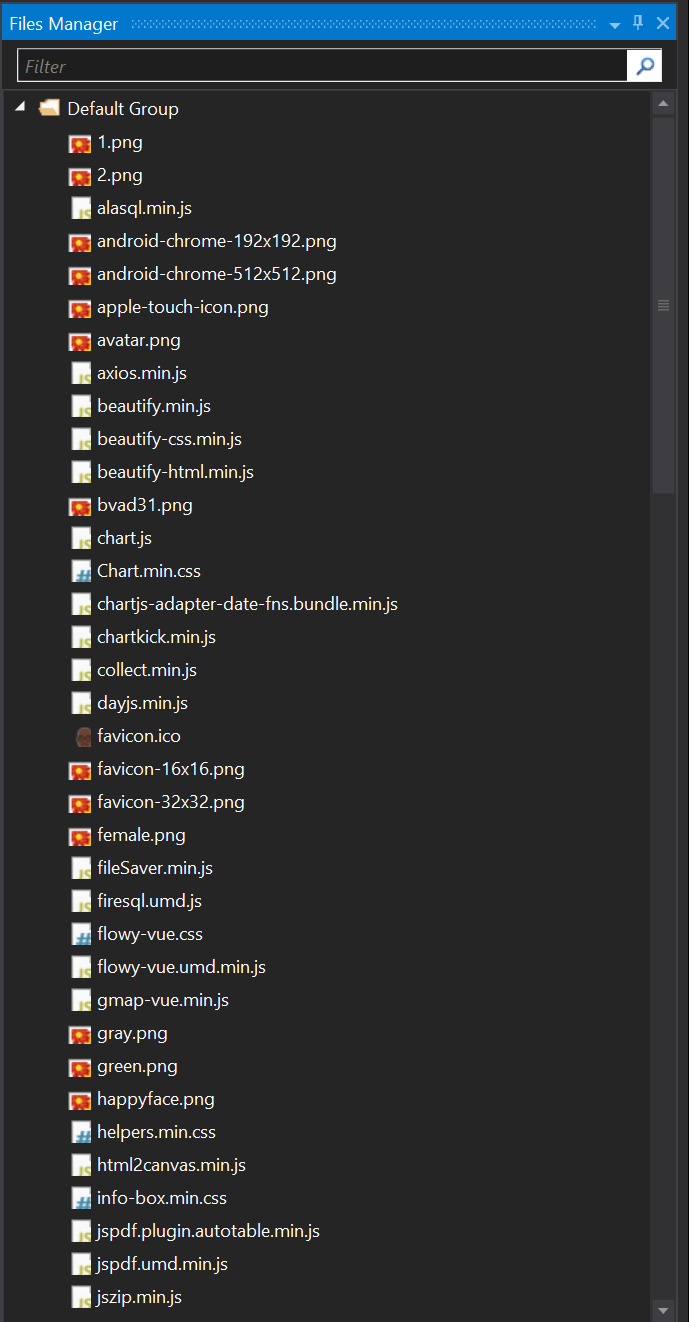The width and height of the screenshot is (689, 1322).
Task: Click the image icon beside gray.png
Action: (x=80, y=1034)
